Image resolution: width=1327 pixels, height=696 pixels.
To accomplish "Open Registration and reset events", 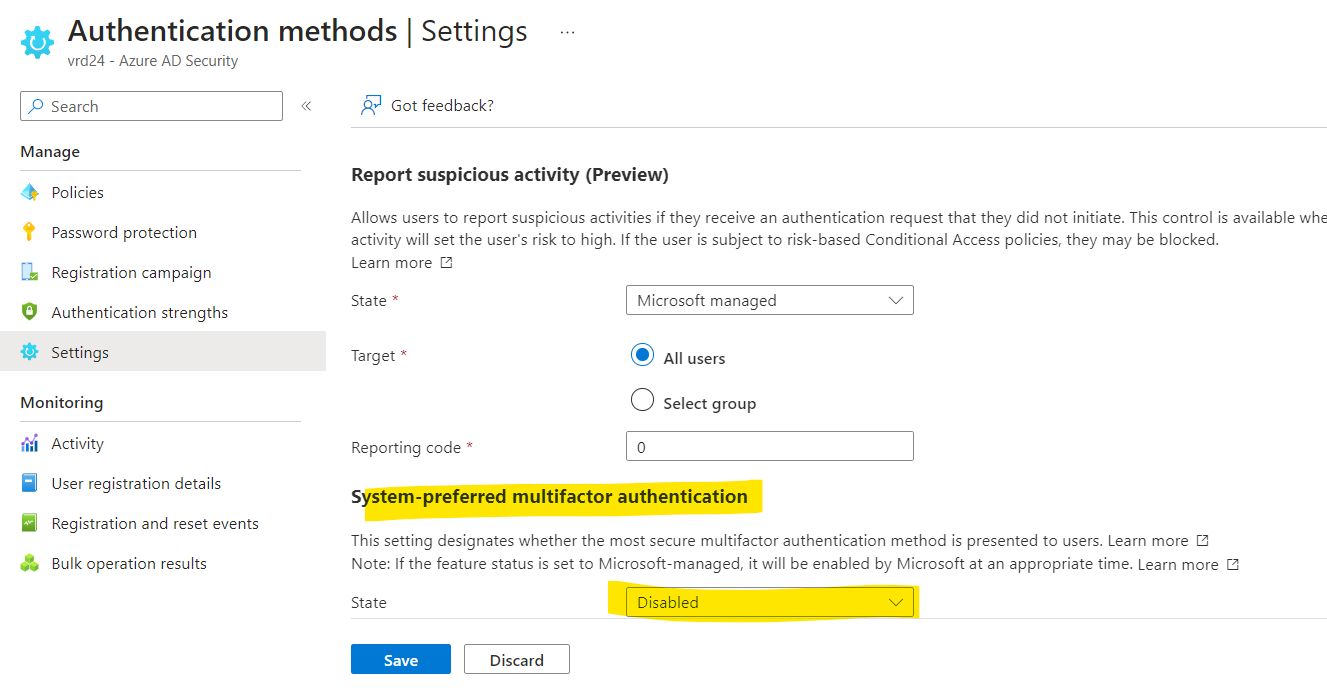I will (x=154, y=523).
